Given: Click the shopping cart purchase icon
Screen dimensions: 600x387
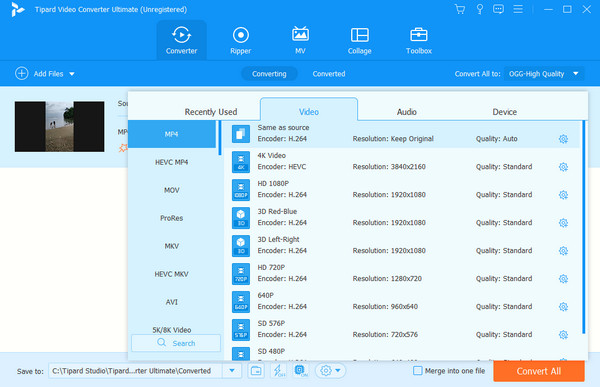Looking at the screenshot, I should (x=460, y=9).
